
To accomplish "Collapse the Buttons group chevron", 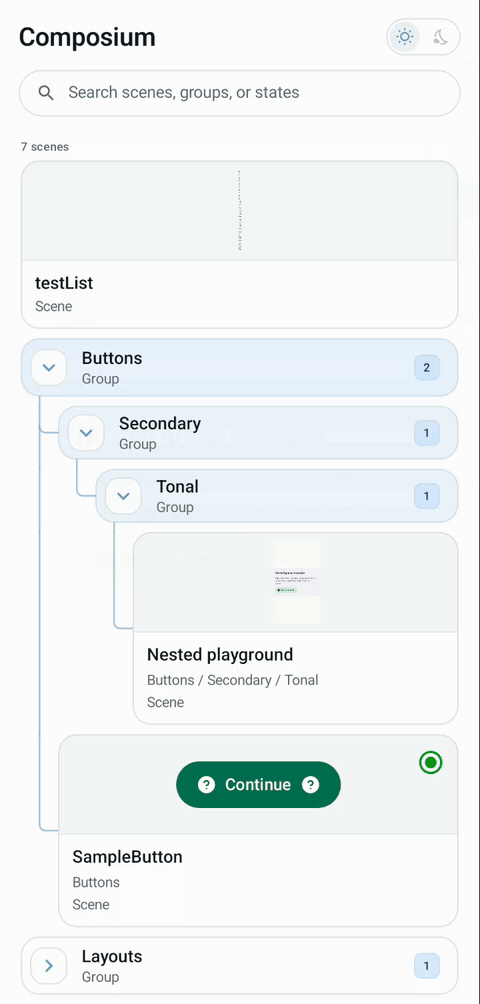I will 49,368.
